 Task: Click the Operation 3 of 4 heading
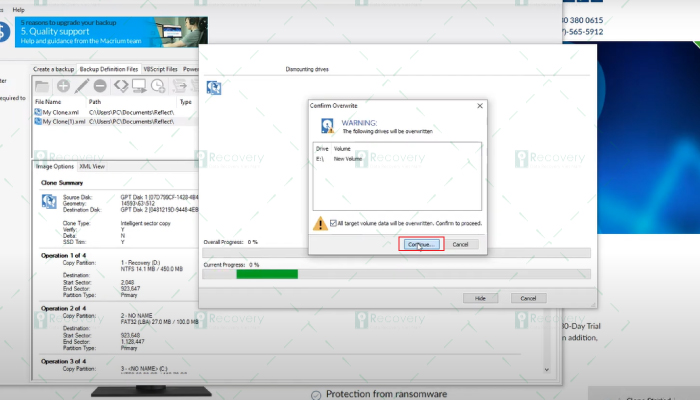point(63,361)
